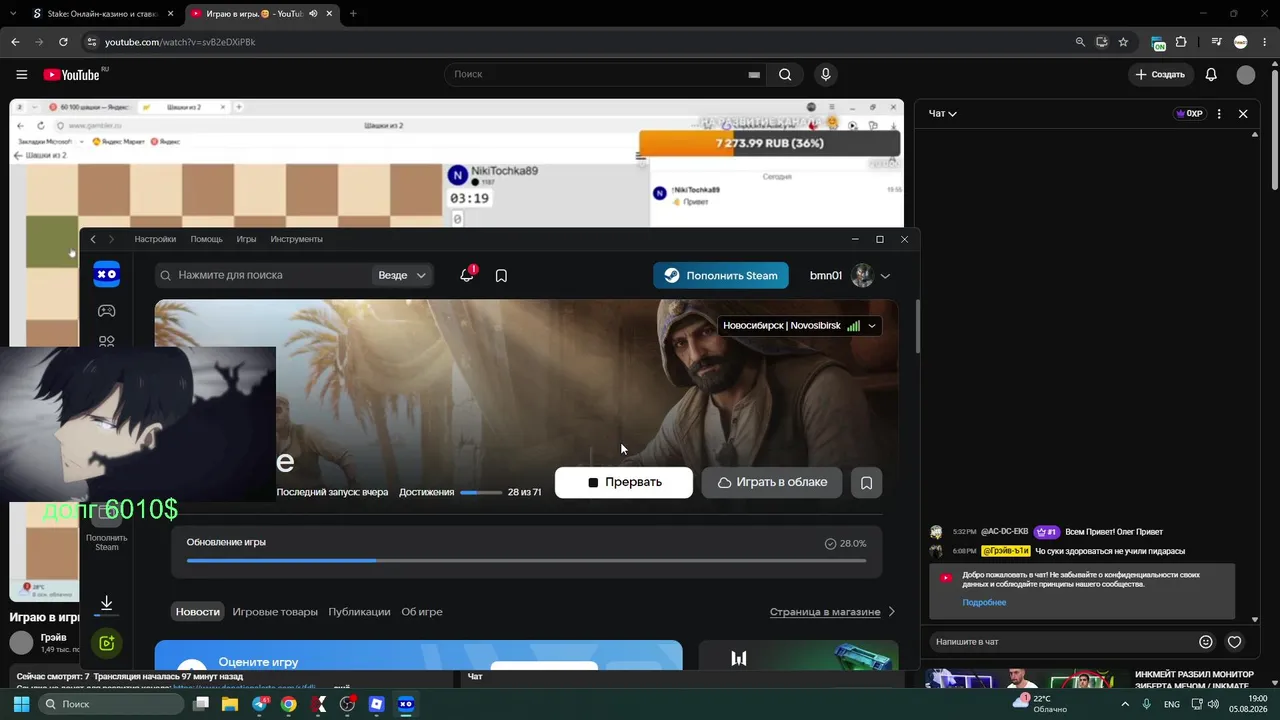Screen dimensions: 1280x720
Task: Bookmark the game beside Играть в облаке
Action: (x=866, y=482)
